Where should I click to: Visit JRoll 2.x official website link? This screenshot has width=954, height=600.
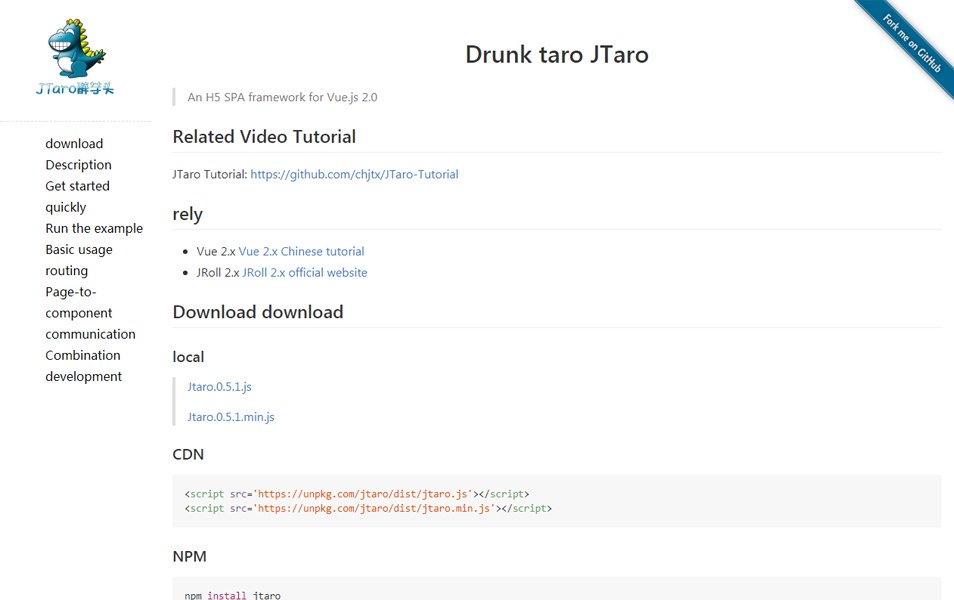click(x=305, y=273)
